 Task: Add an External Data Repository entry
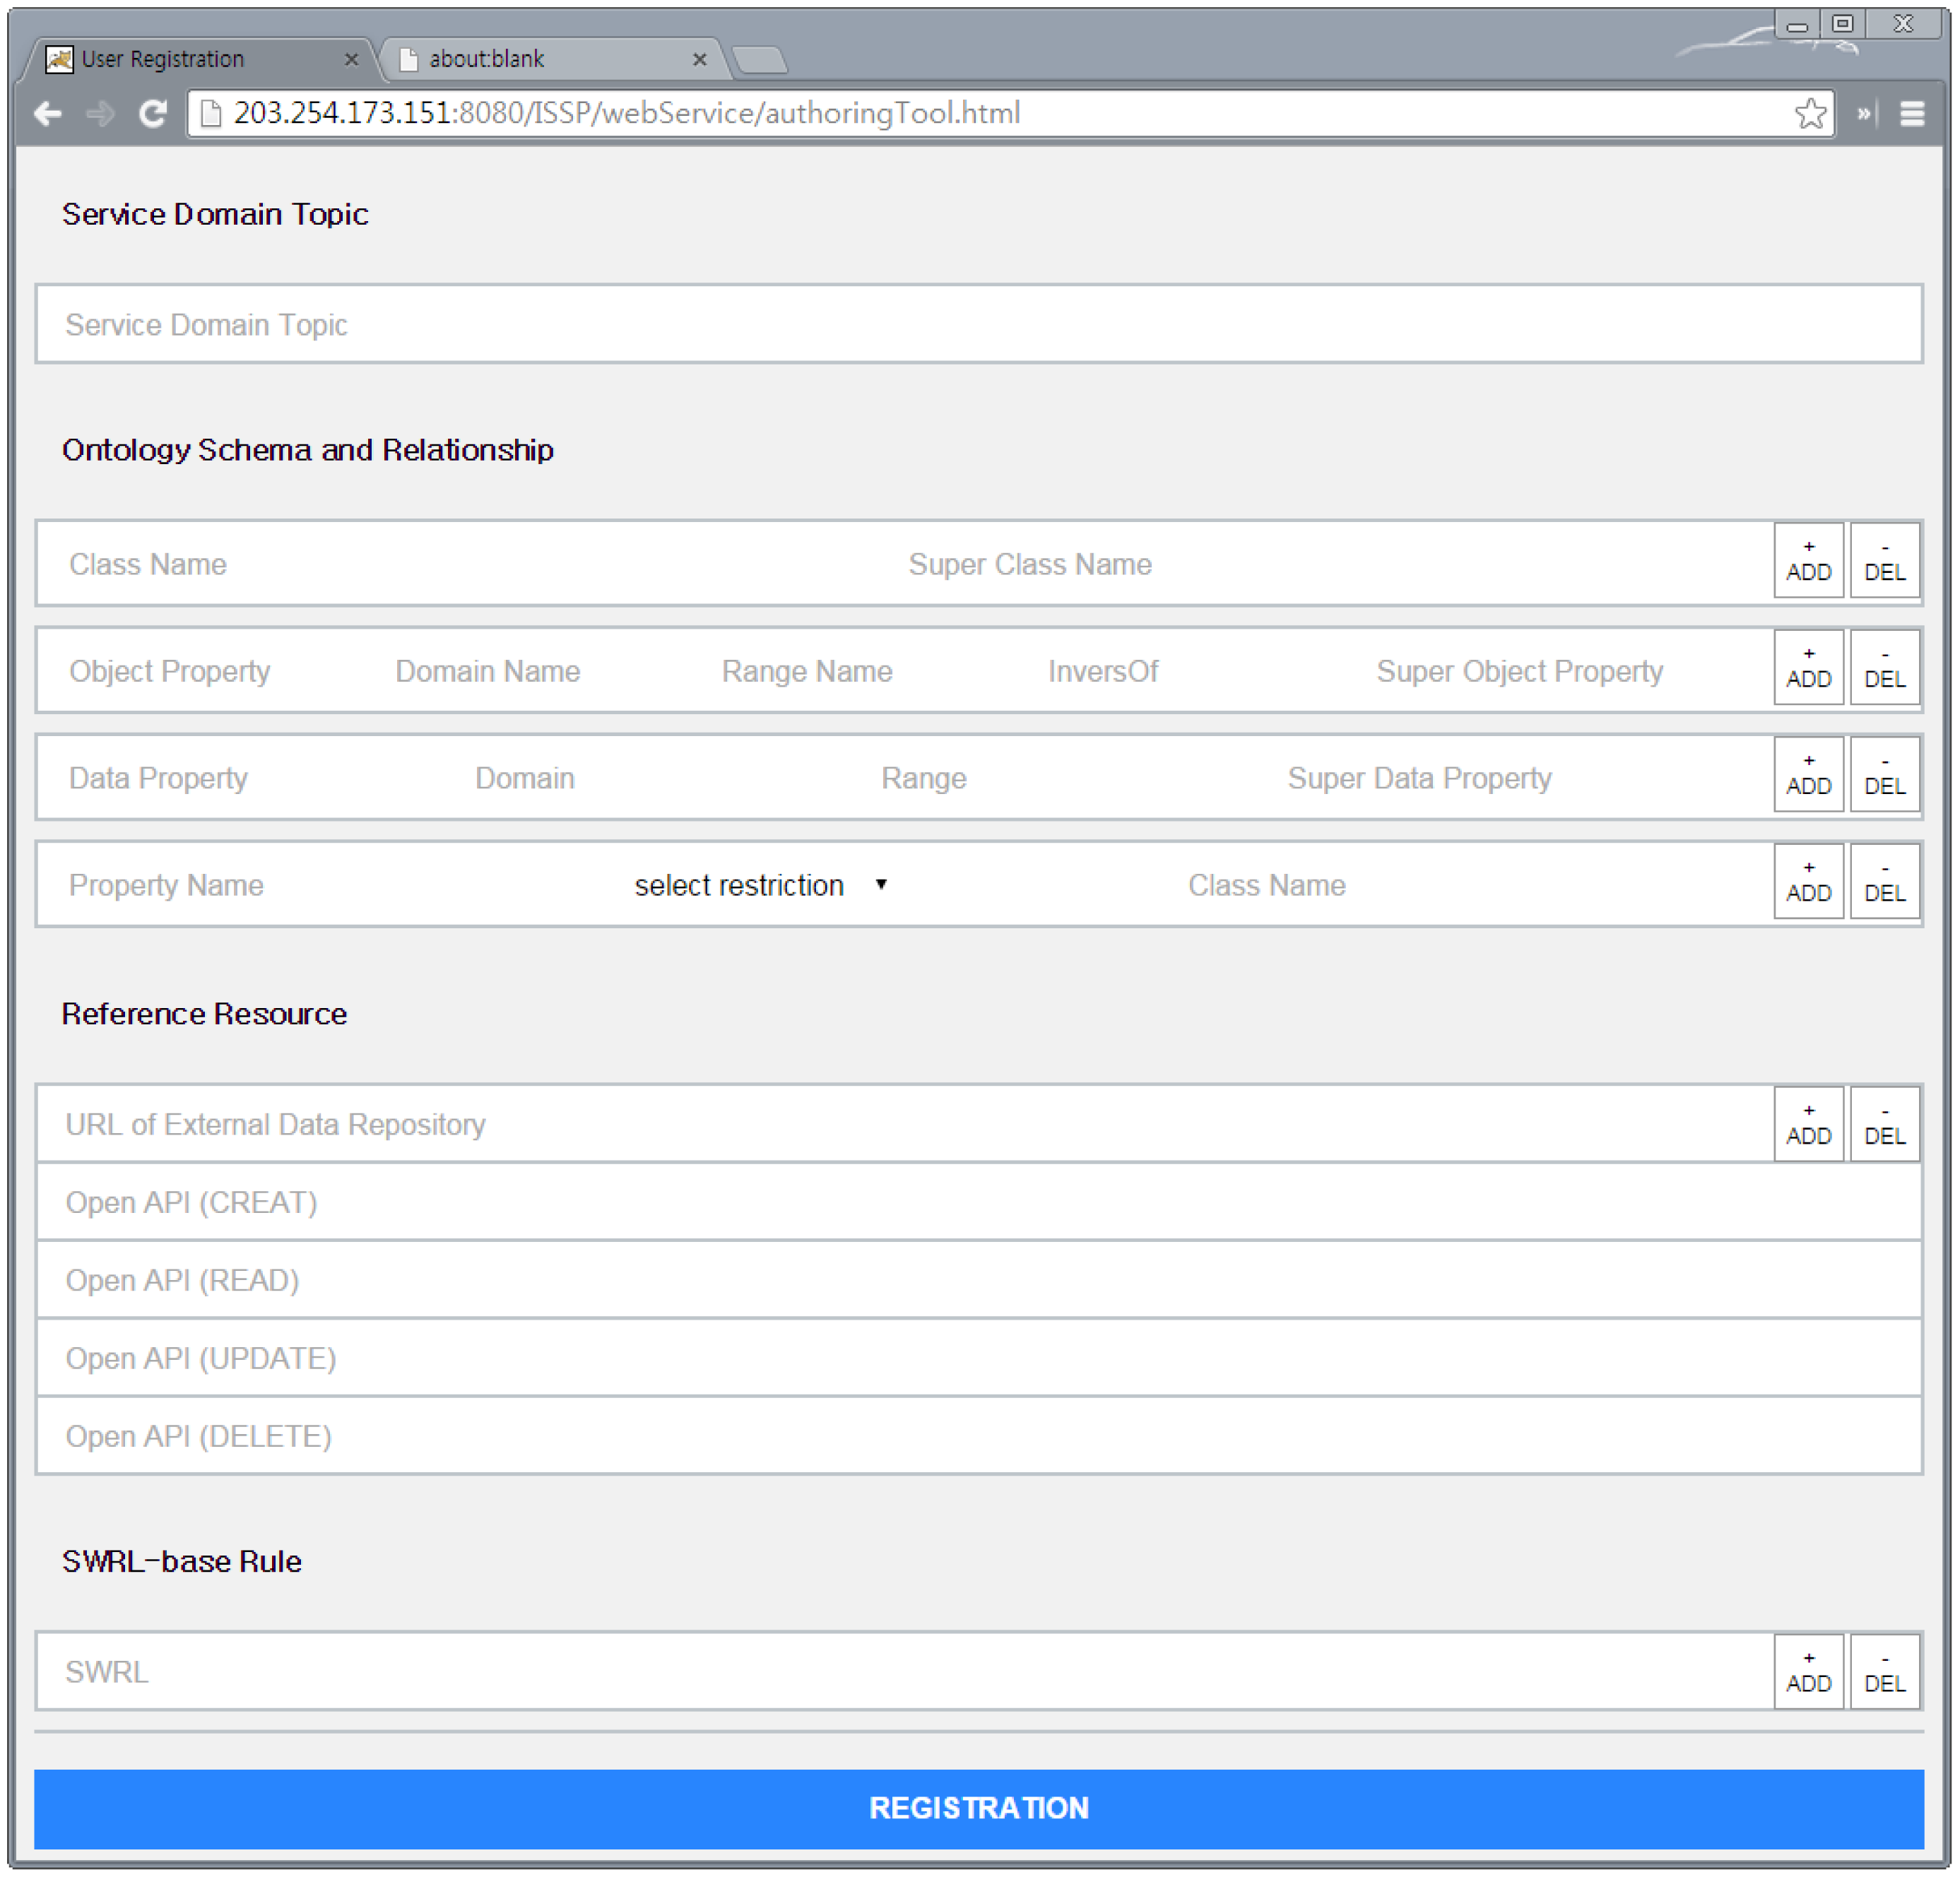point(1808,1124)
